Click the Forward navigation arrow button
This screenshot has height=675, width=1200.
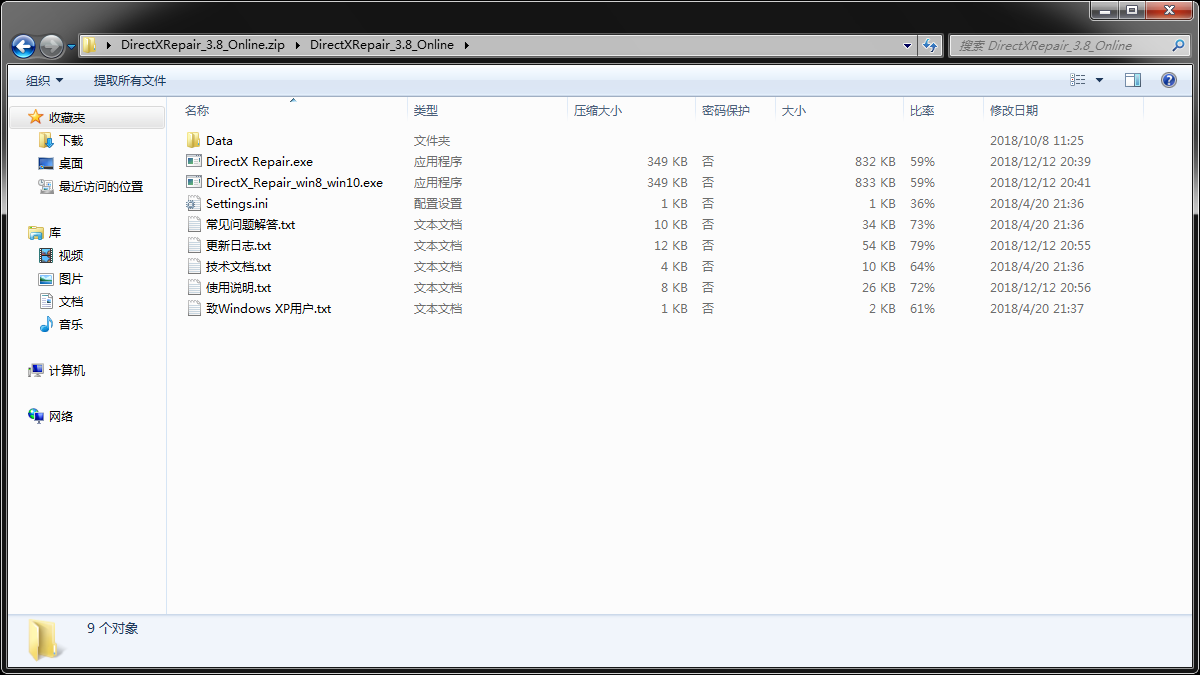[x=52, y=46]
